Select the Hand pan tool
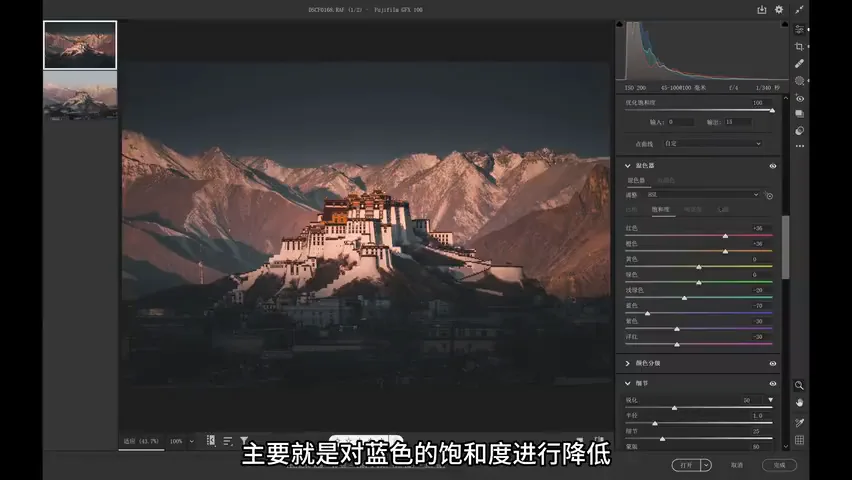The width and height of the screenshot is (852, 480). (799, 403)
